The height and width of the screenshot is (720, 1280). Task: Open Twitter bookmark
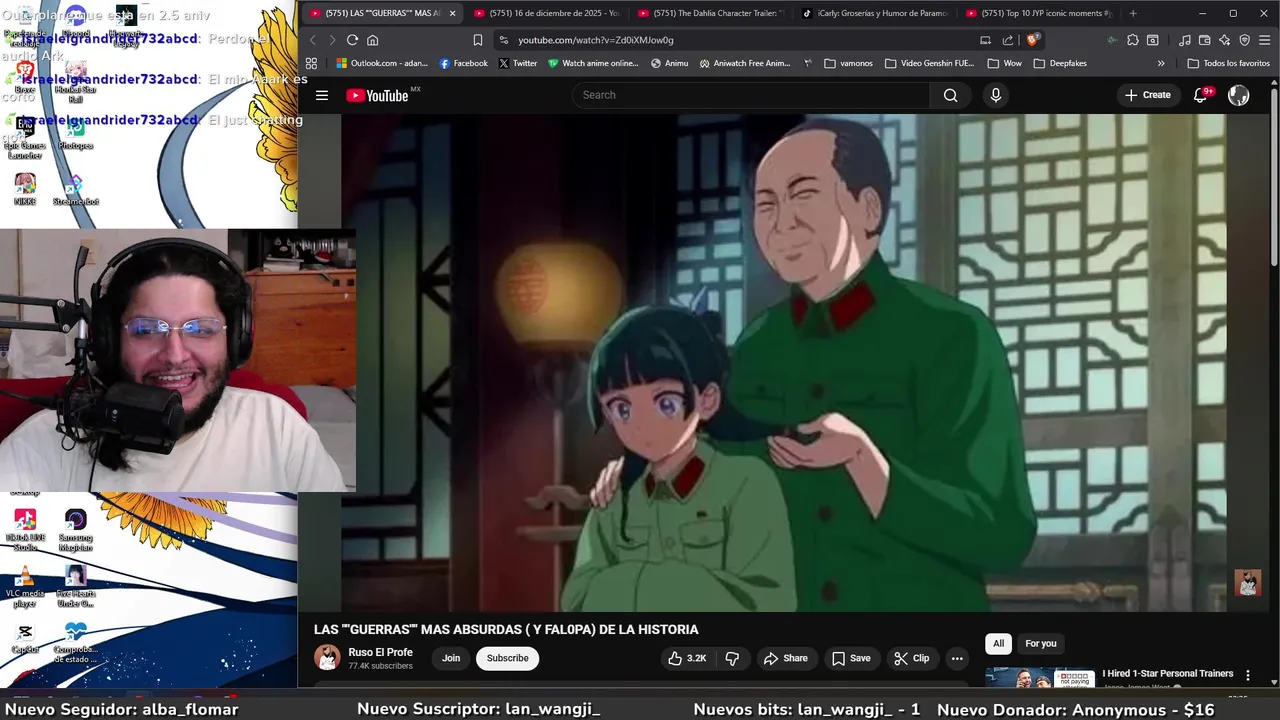click(x=518, y=63)
